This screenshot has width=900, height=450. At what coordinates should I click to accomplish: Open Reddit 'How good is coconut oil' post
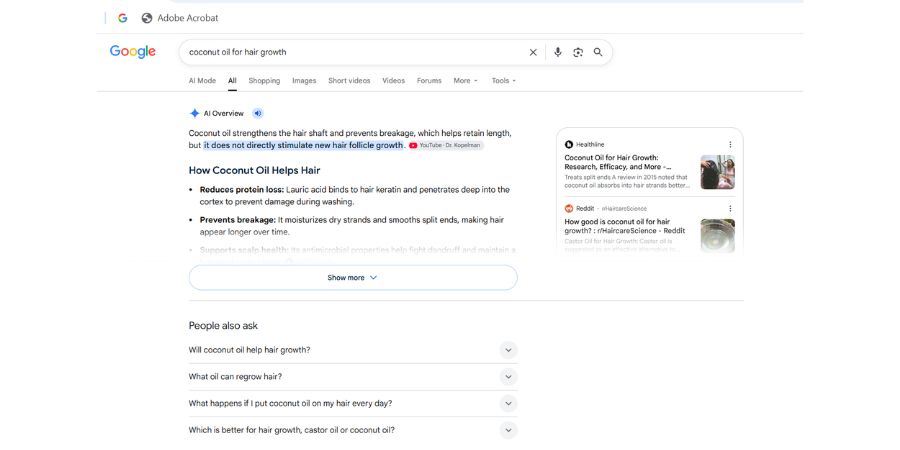tap(624, 226)
